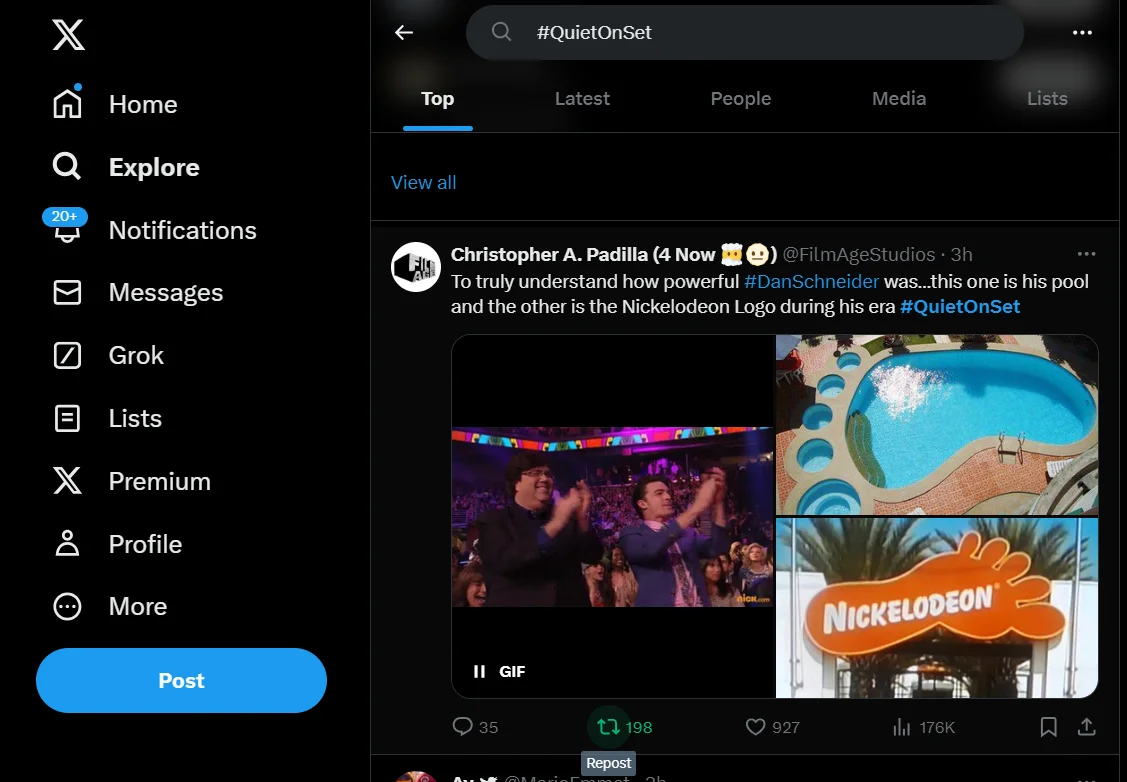Open the Messages envelope icon
Viewport: 1127px width, 782px height.
click(67, 293)
